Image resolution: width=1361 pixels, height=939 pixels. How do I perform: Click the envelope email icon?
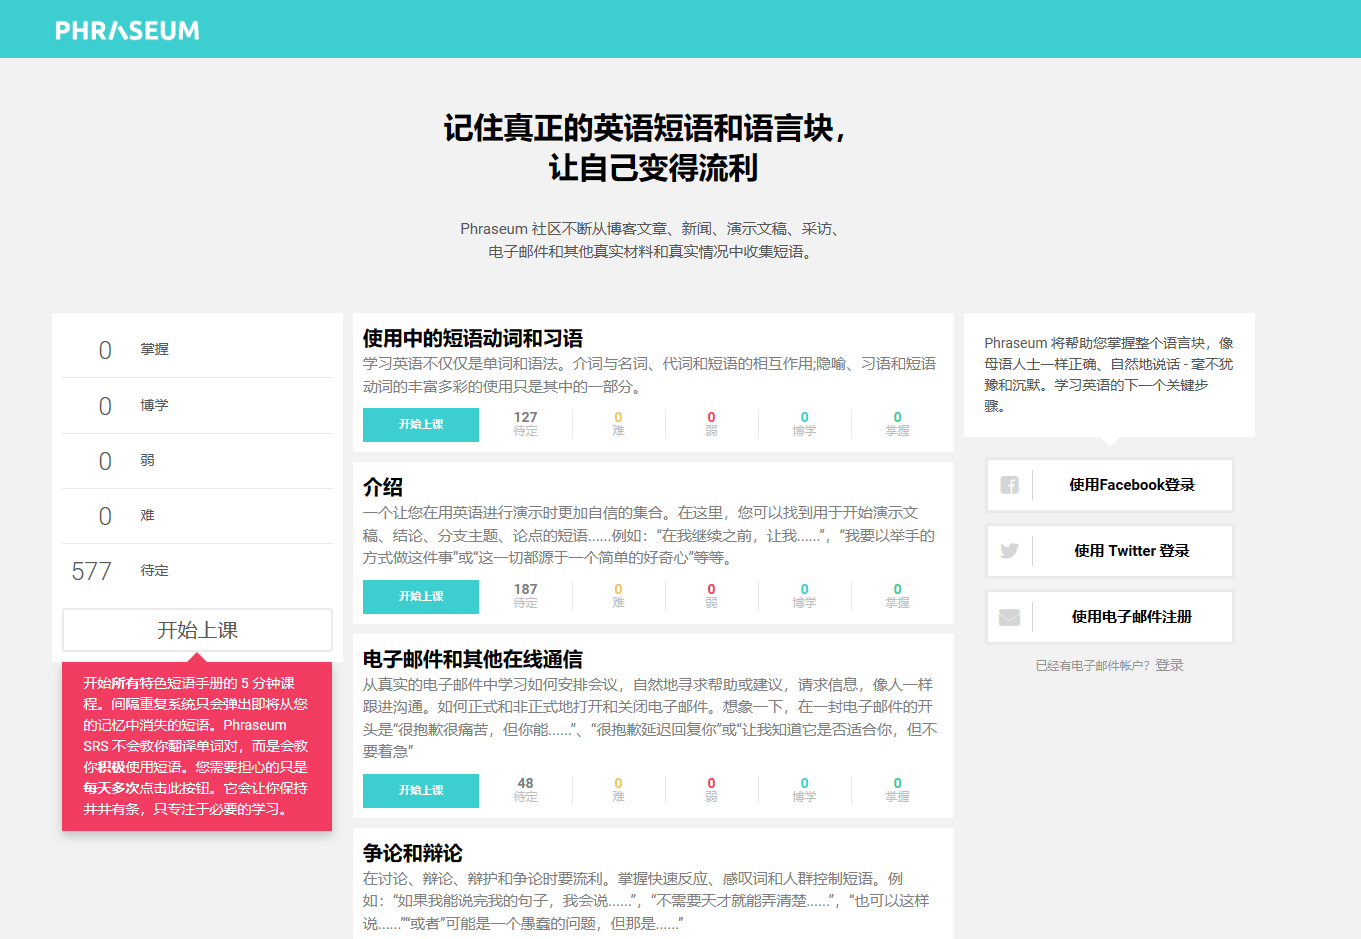1009,617
